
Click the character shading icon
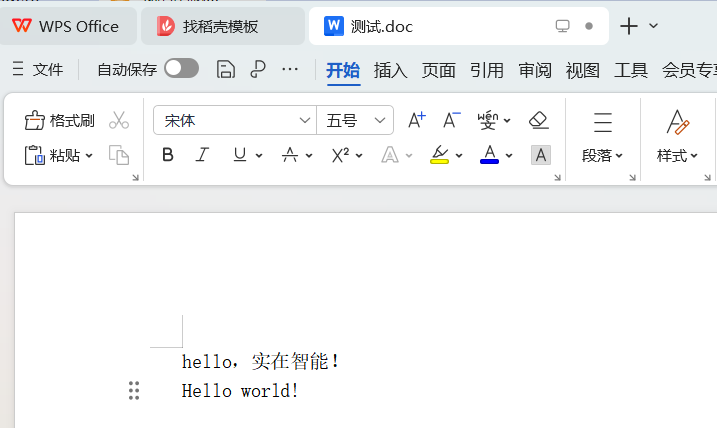[540, 155]
